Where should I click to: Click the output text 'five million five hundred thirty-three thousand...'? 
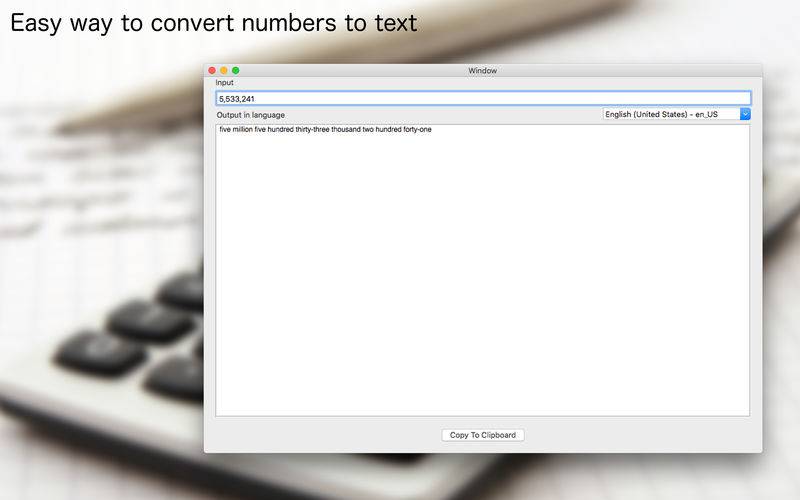click(x=326, y=130)
